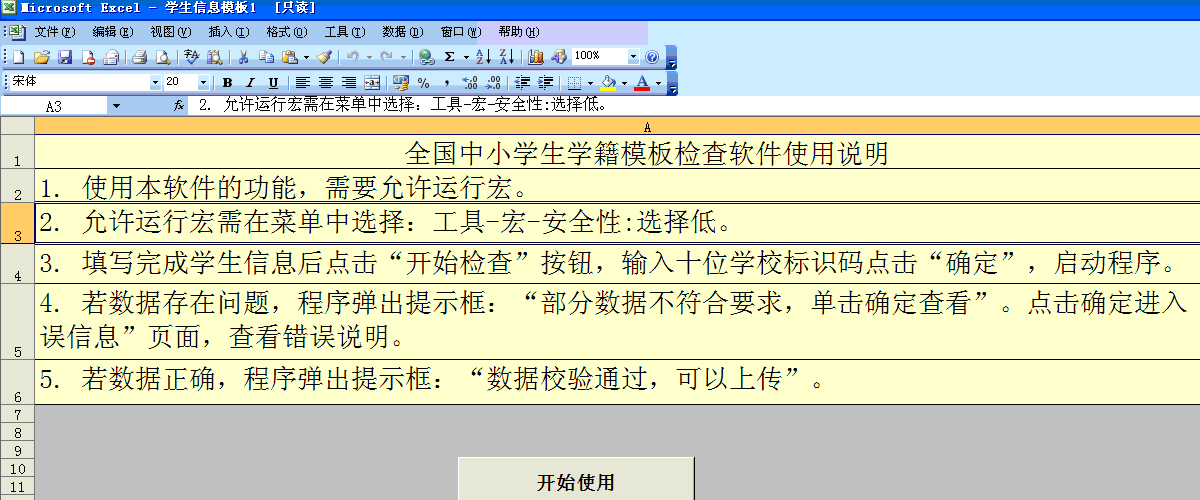Toggle underline formatting
The height and width of the screenshot is (500, 1200).
click(273, 82)
